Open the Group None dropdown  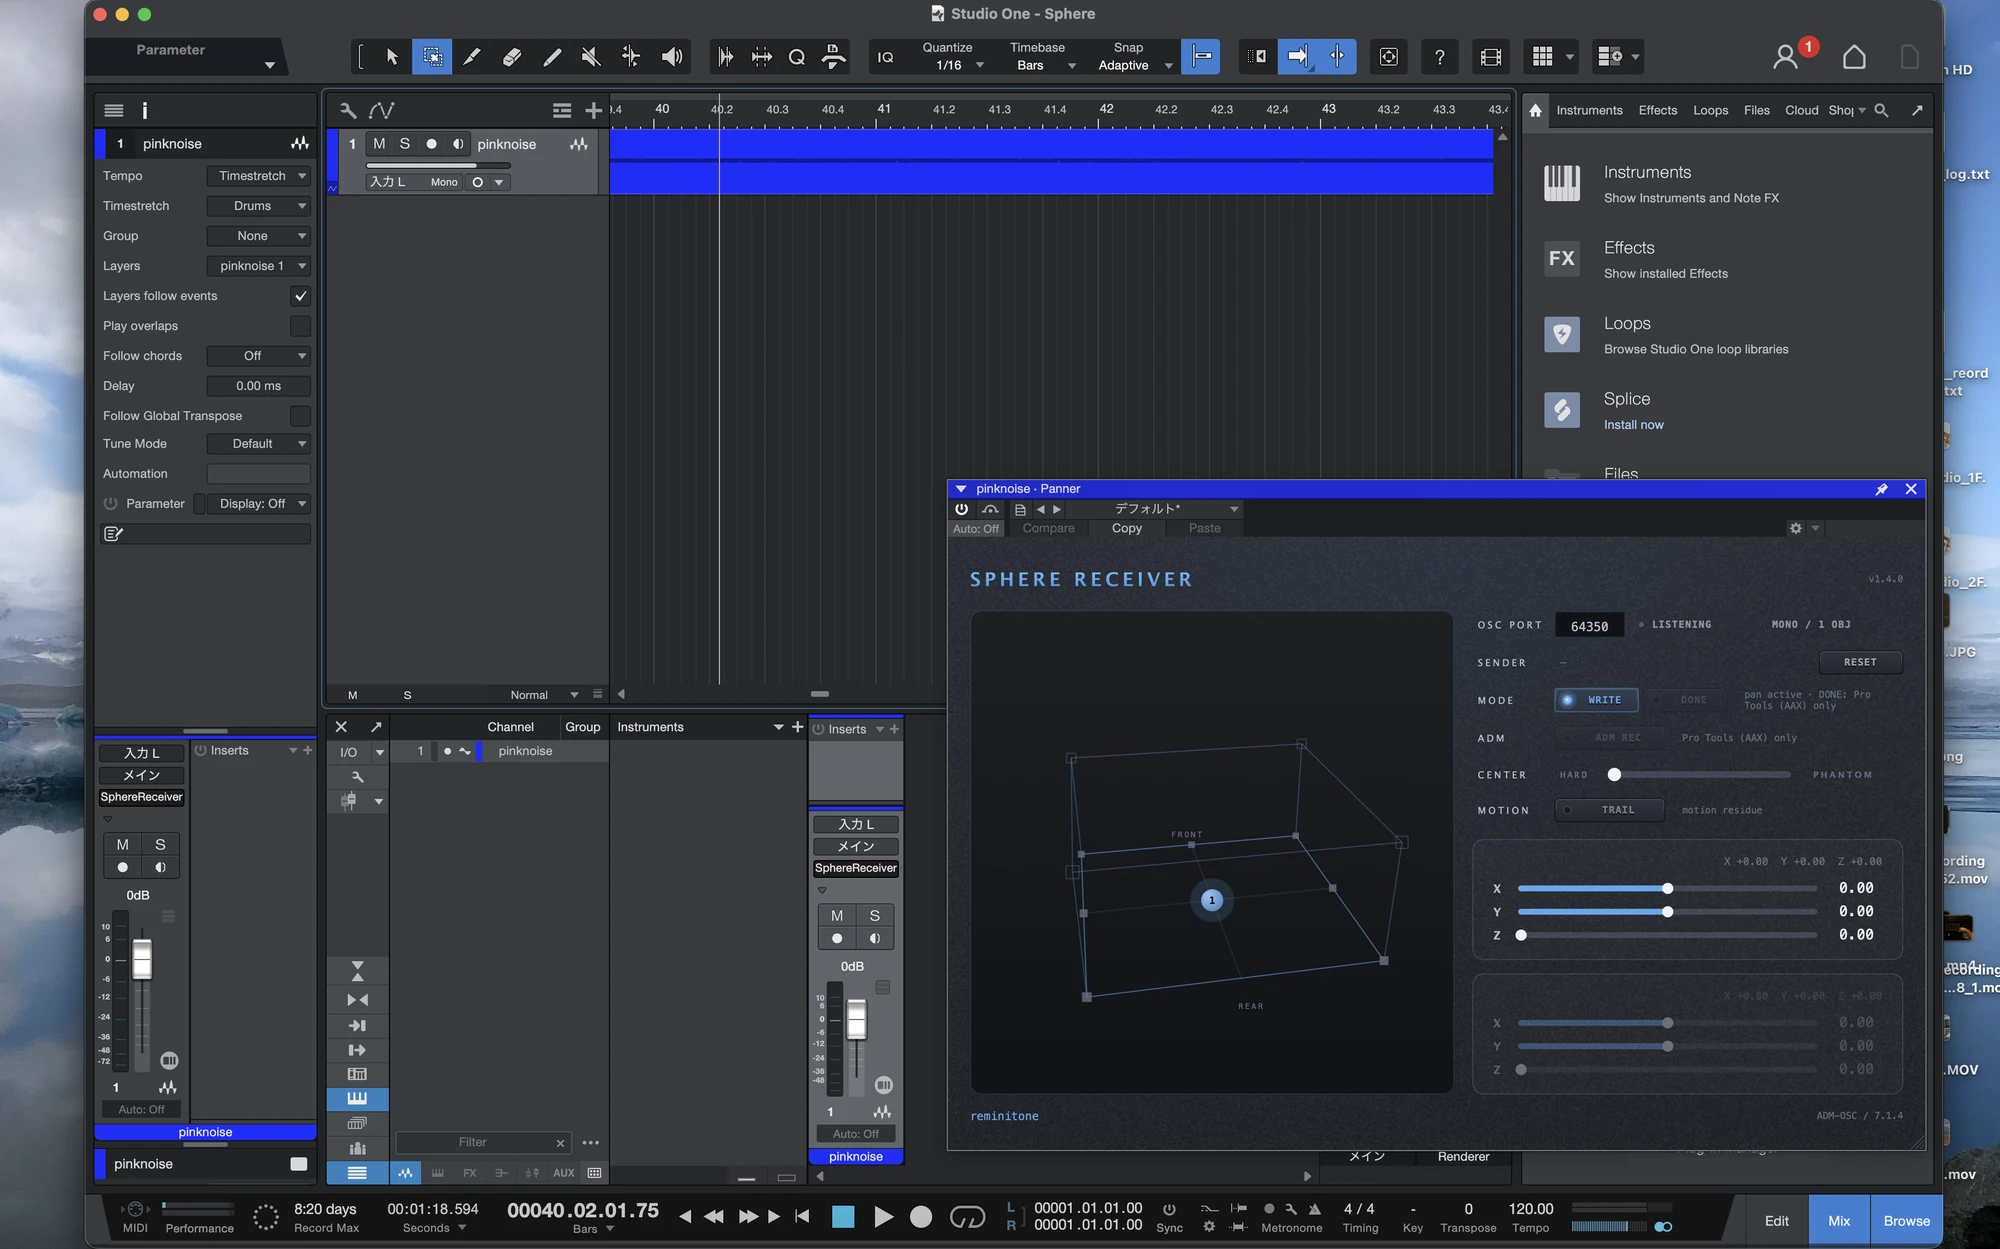[258, 236]
